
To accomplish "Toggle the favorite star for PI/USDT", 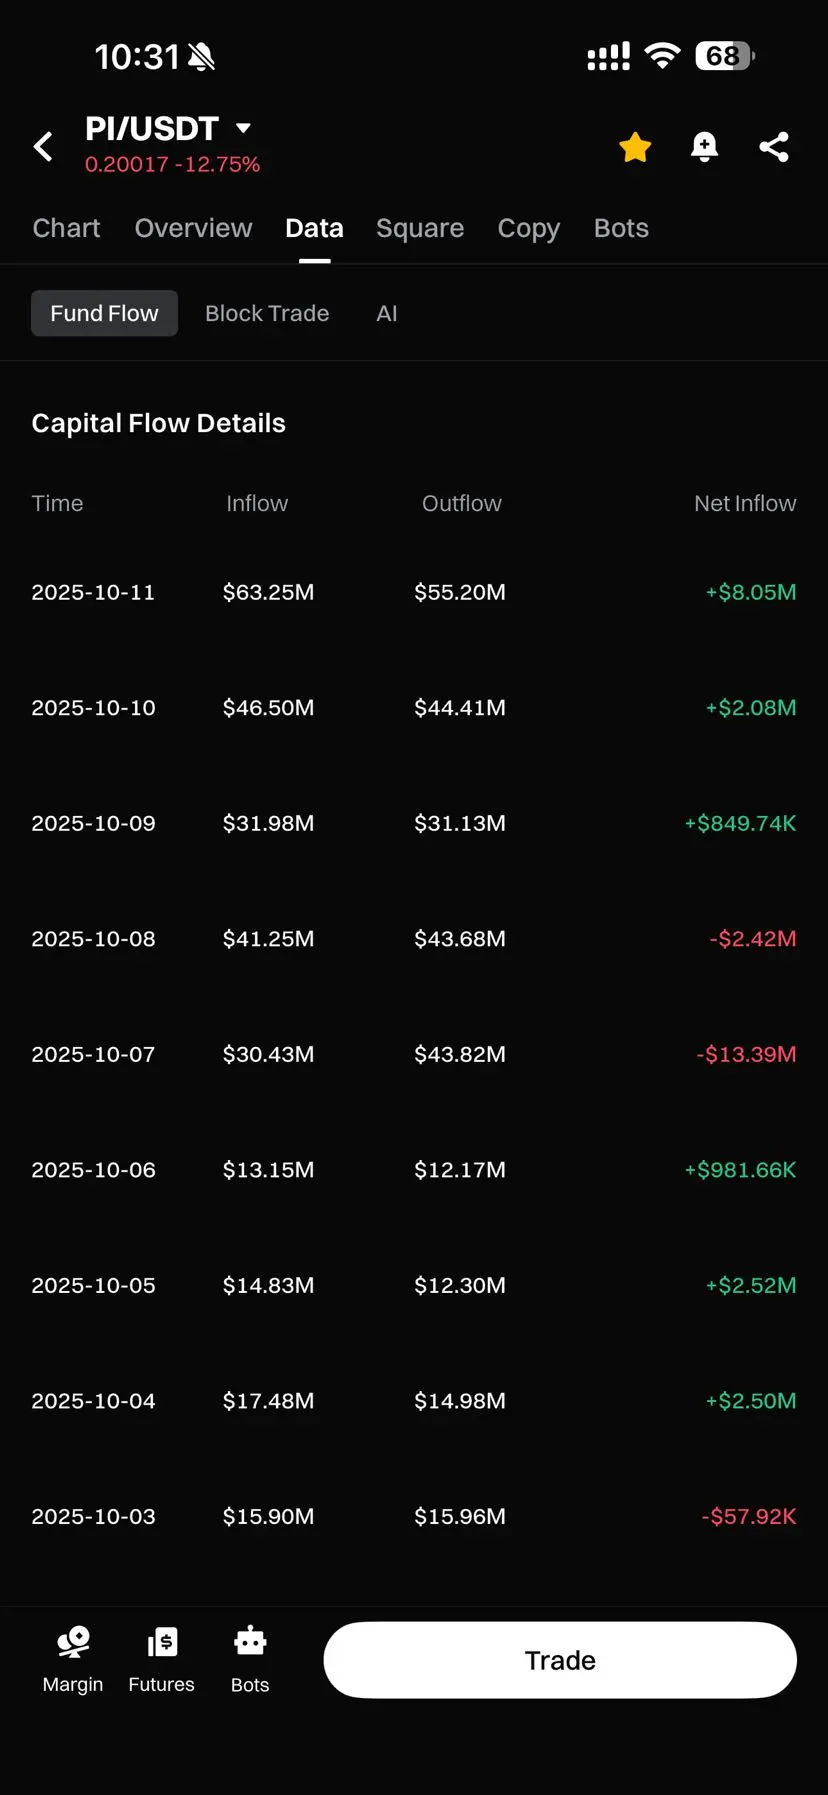I will (635, 147).
